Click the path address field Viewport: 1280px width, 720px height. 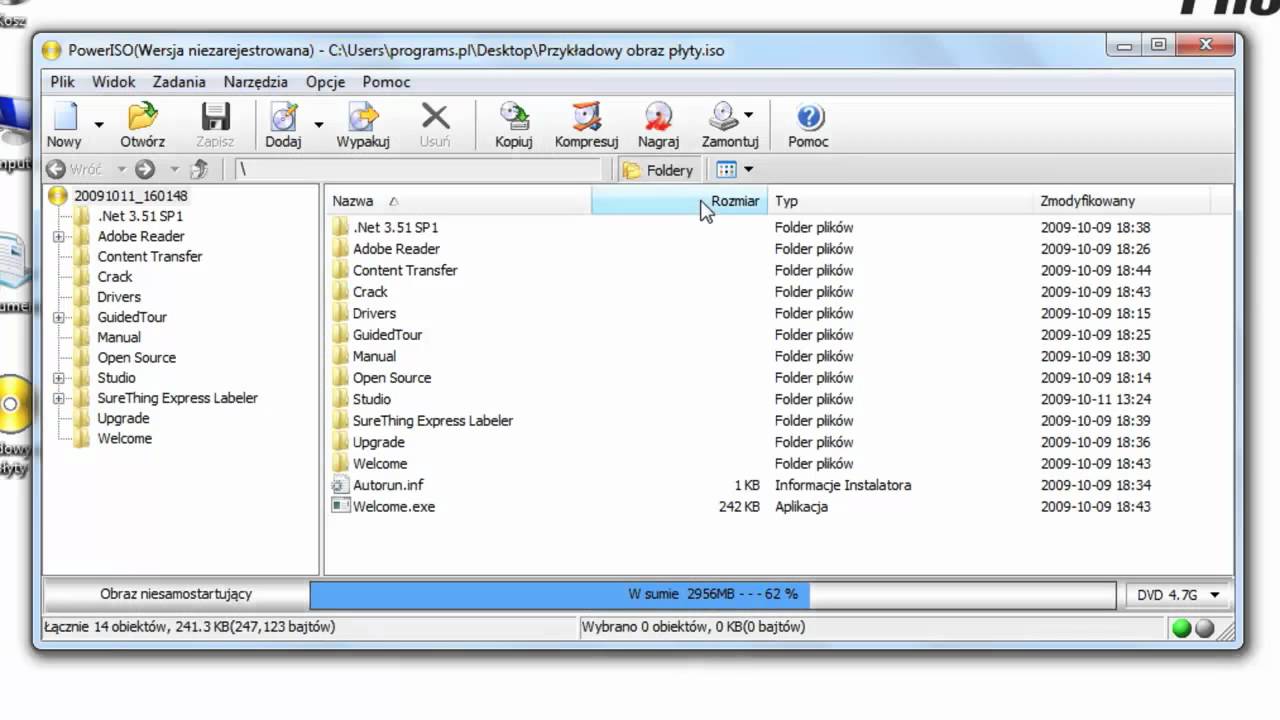tap(417, 170)
